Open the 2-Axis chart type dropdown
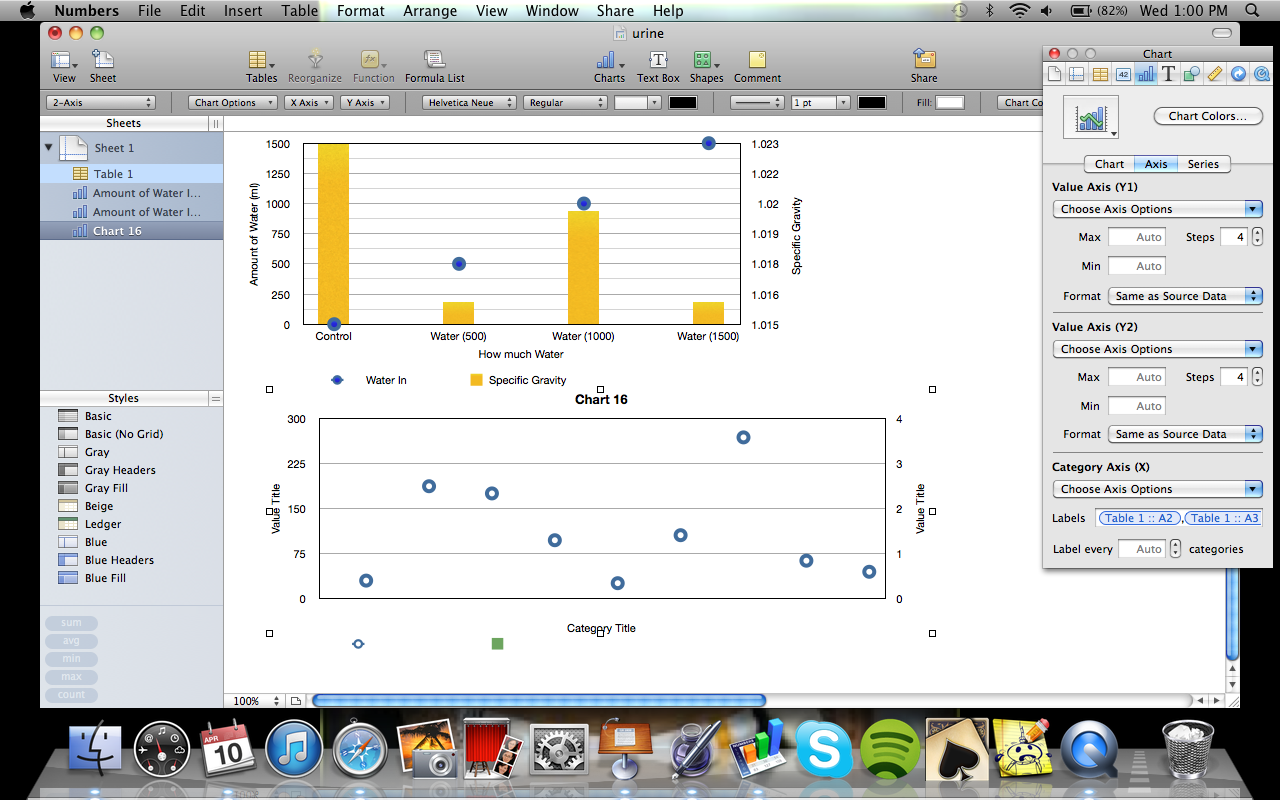This screenshot has width=1280, height=800. tap(100, 102)
